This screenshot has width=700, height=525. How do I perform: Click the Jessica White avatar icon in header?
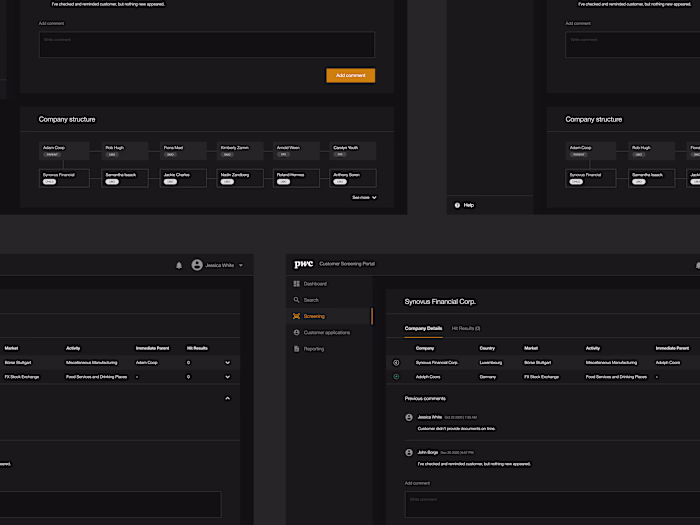[x=197, y=265]
